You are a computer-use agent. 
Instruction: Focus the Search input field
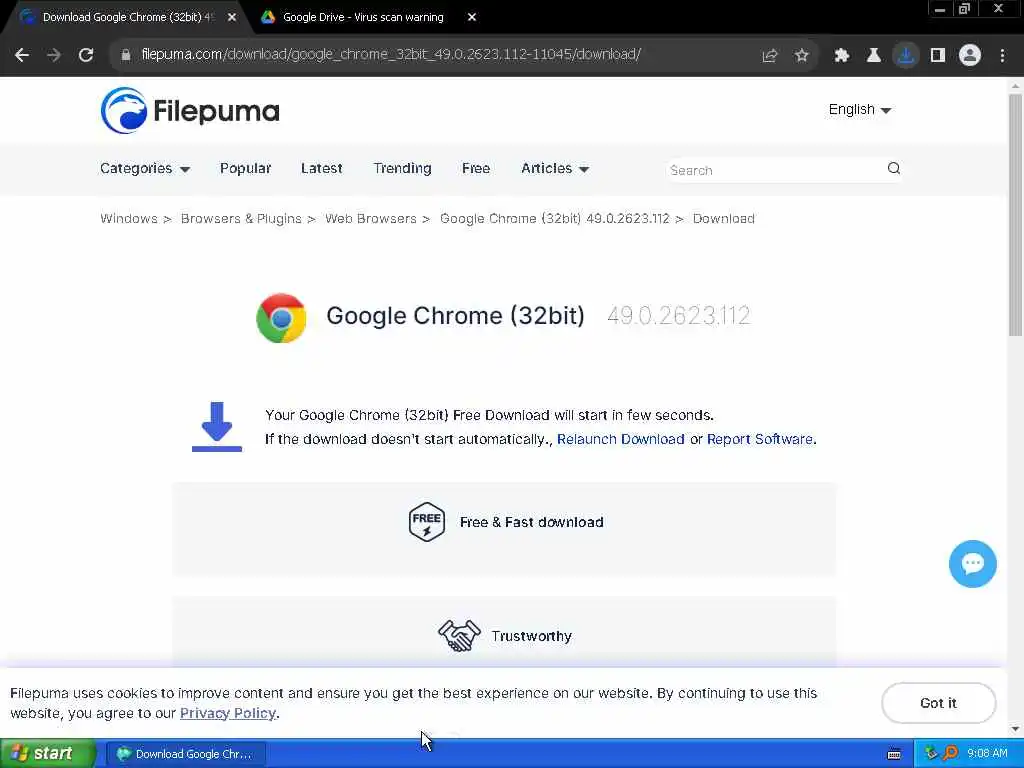click(x=774, y=170)
